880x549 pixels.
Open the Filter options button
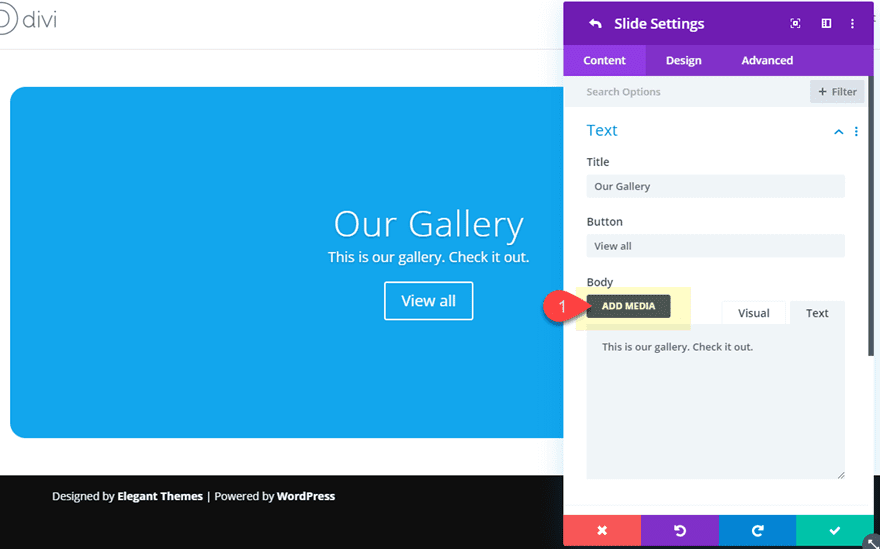[837, 92]
